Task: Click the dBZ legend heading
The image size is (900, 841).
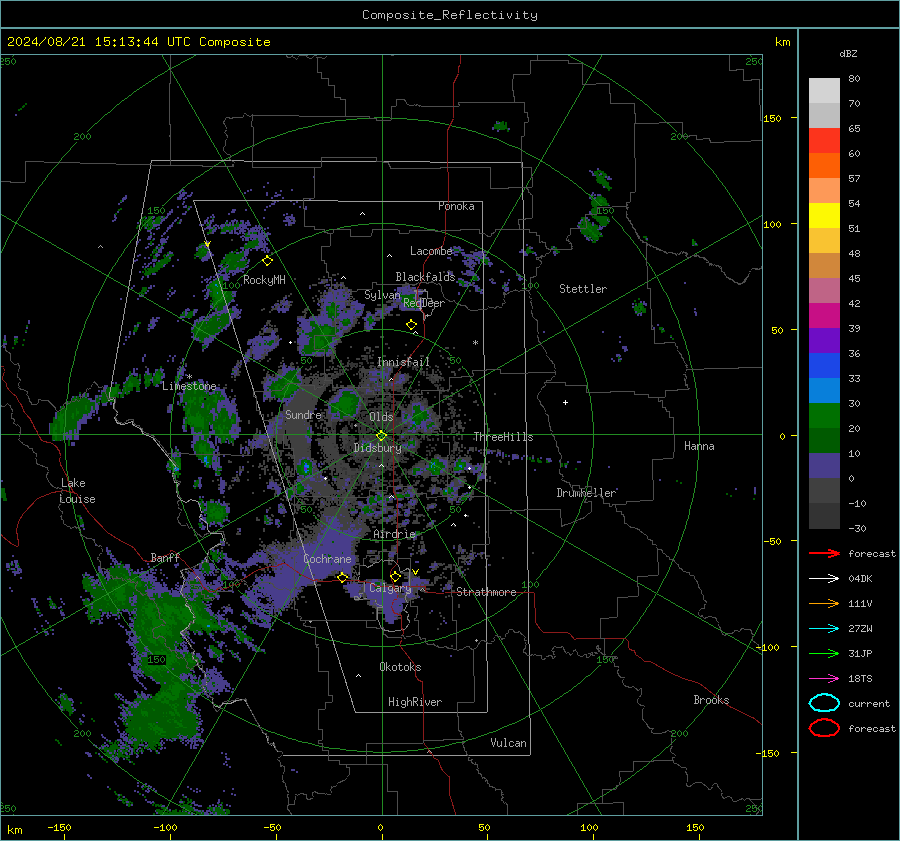Action: [848, 54]
